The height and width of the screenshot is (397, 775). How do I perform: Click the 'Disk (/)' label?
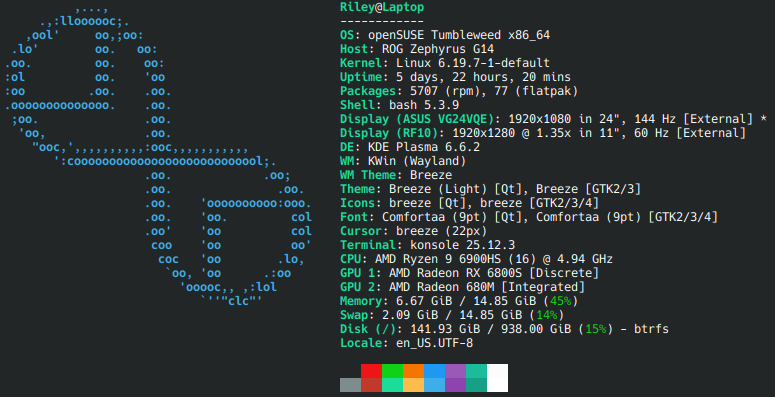[x=368, y=329]
